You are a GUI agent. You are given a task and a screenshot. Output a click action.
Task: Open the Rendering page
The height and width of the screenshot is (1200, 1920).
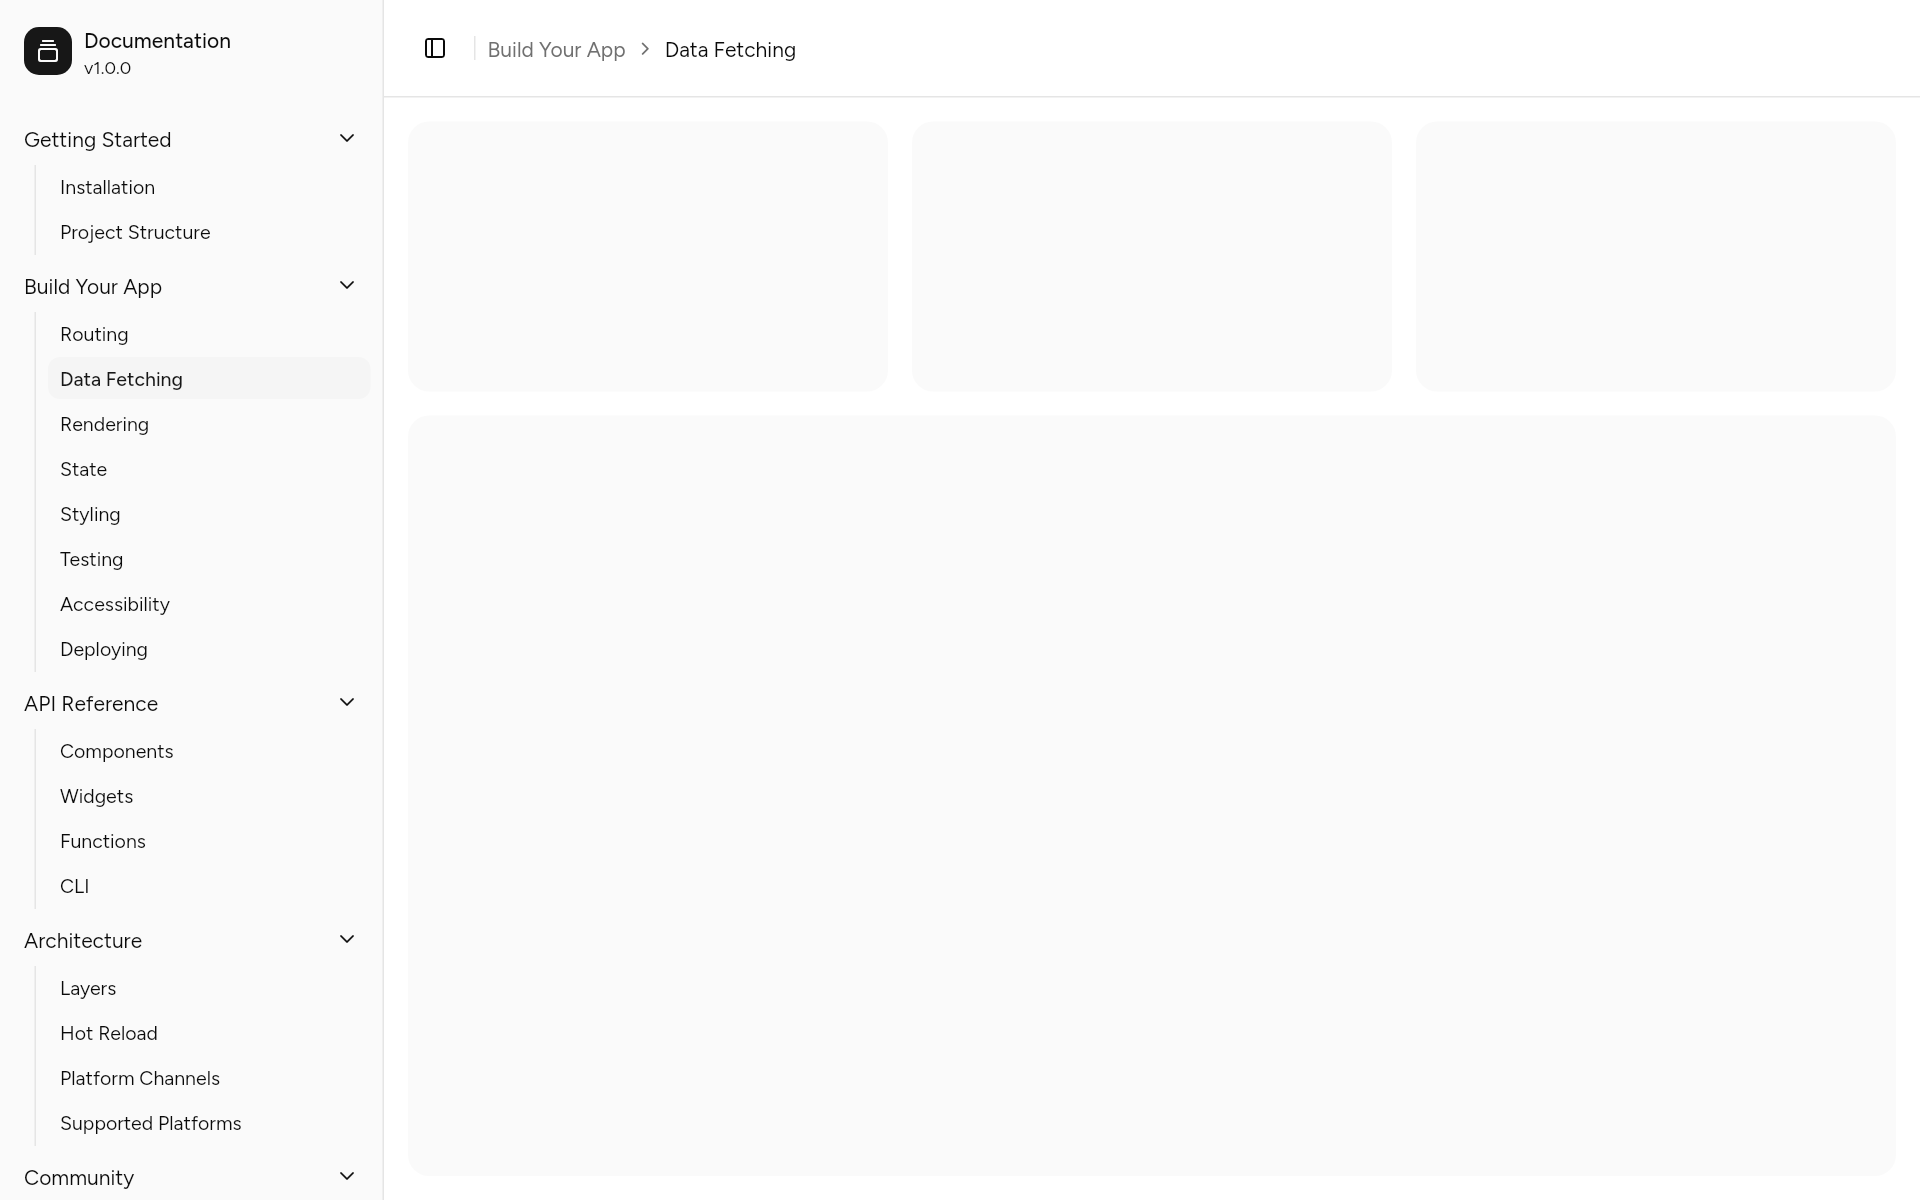tap(209, 424)
